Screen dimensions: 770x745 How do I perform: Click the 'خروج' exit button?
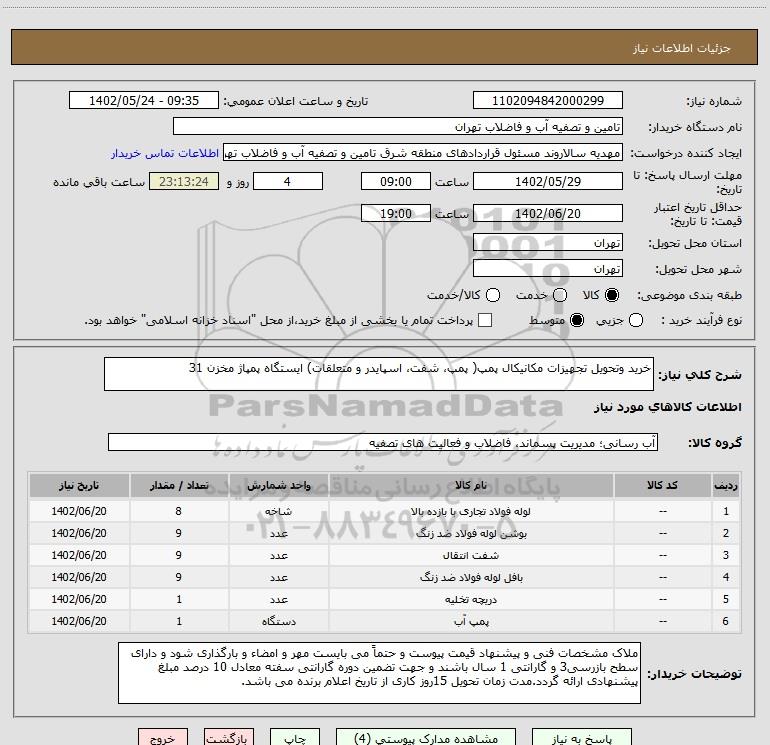[163, 738]
